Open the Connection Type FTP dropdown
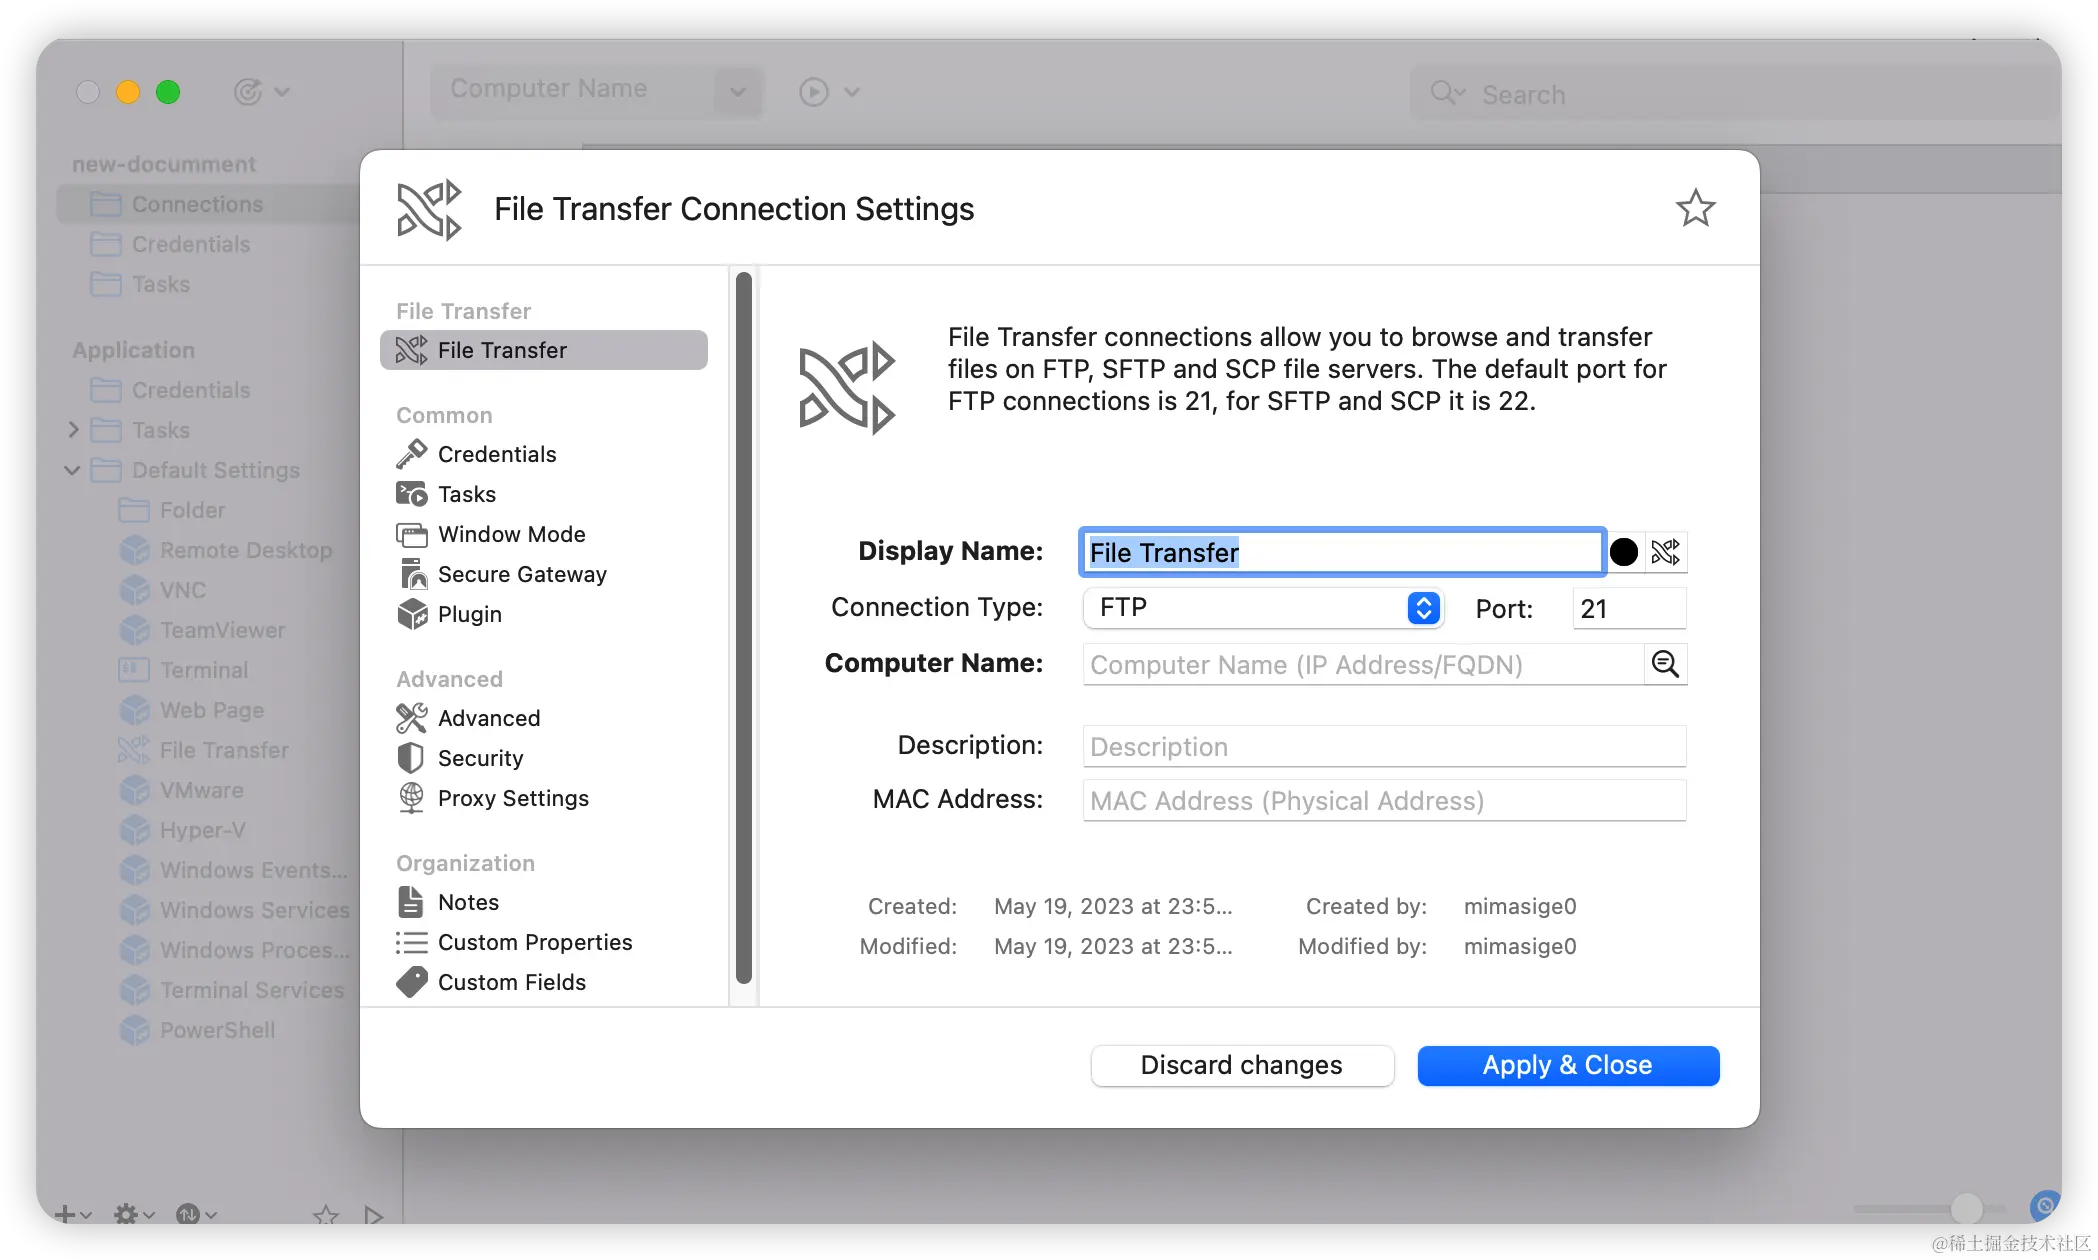Screen dimensions: 2098x1260 1262,608
